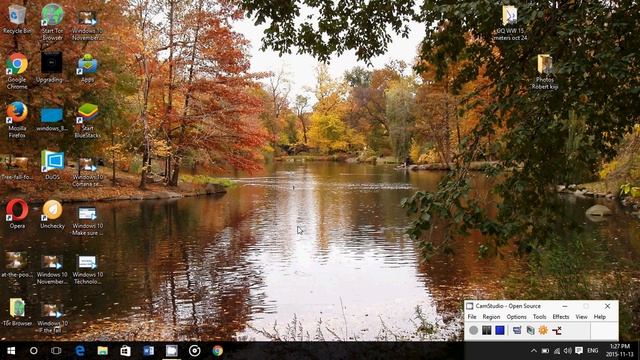Click the CamStudio Record button
Screen dimensions: 640x360
473,330
